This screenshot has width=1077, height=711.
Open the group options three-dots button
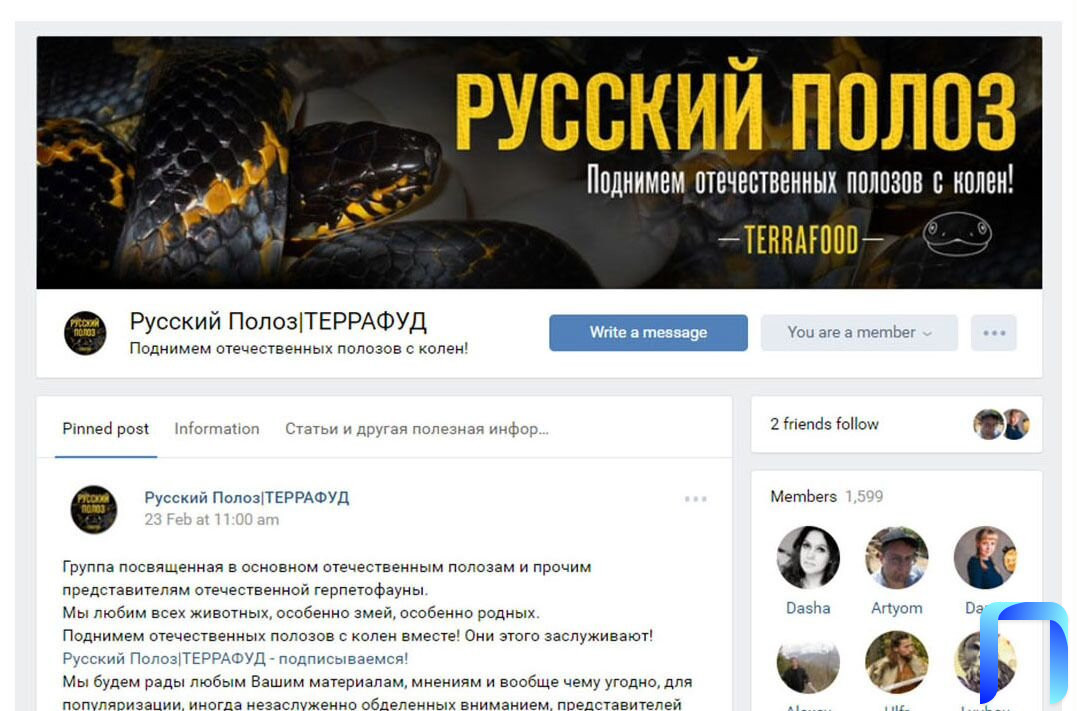click(993, 332)
